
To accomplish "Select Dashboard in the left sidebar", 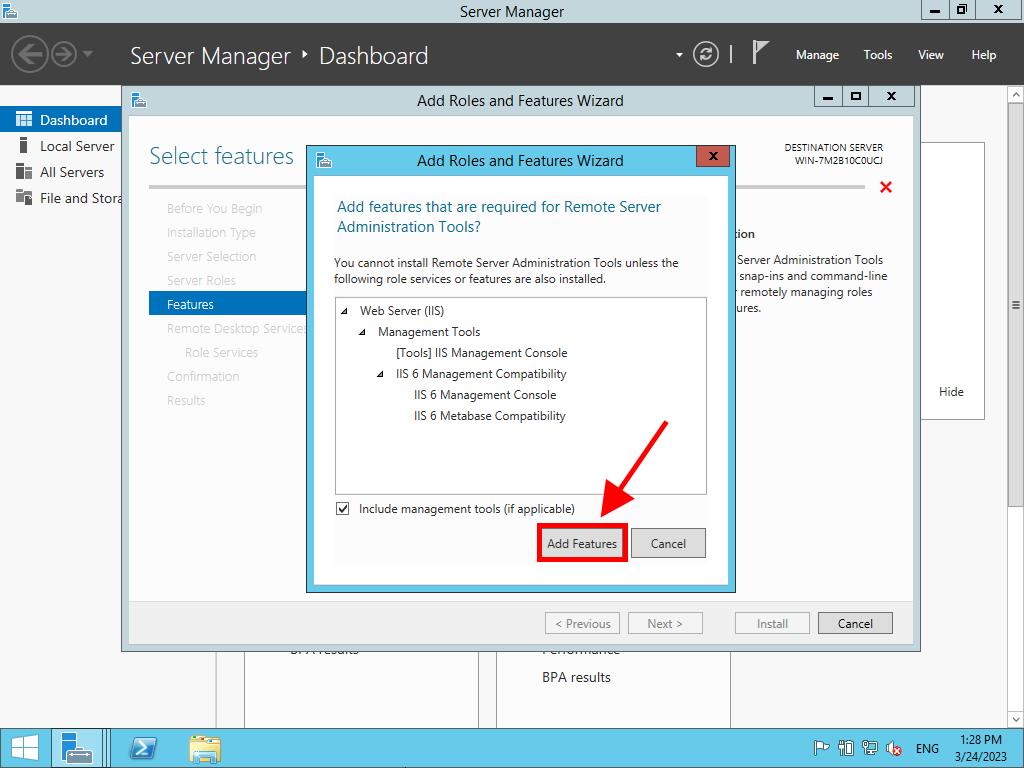I will coord(61,120).
